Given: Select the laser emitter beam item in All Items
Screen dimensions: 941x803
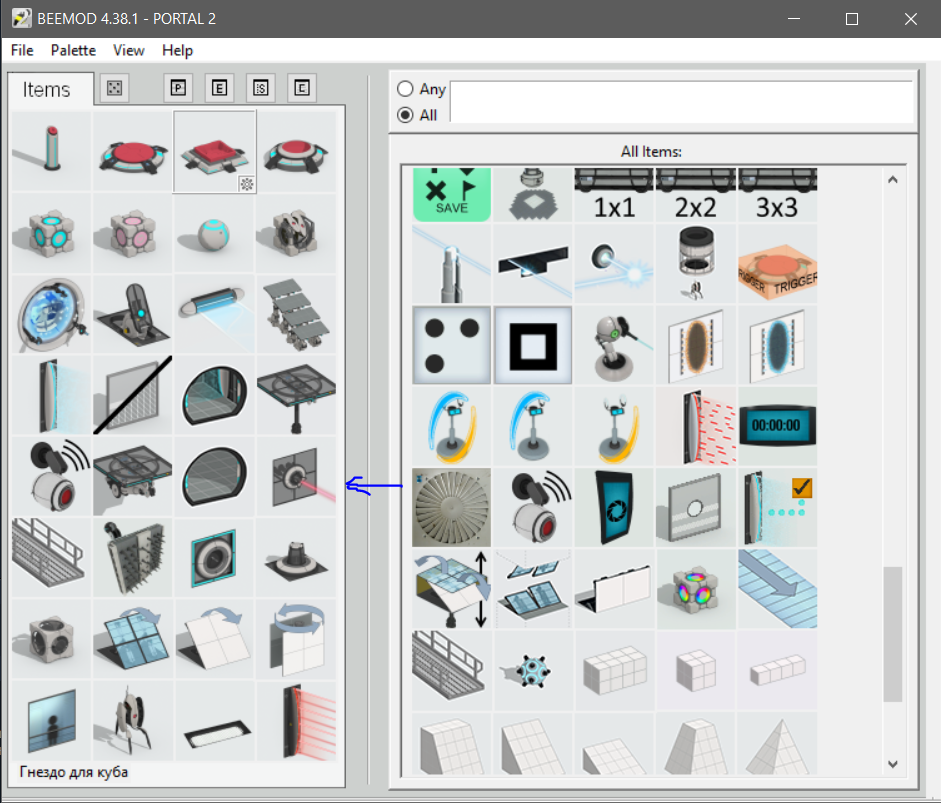Looking at the screenshot, I should (614, 264).
